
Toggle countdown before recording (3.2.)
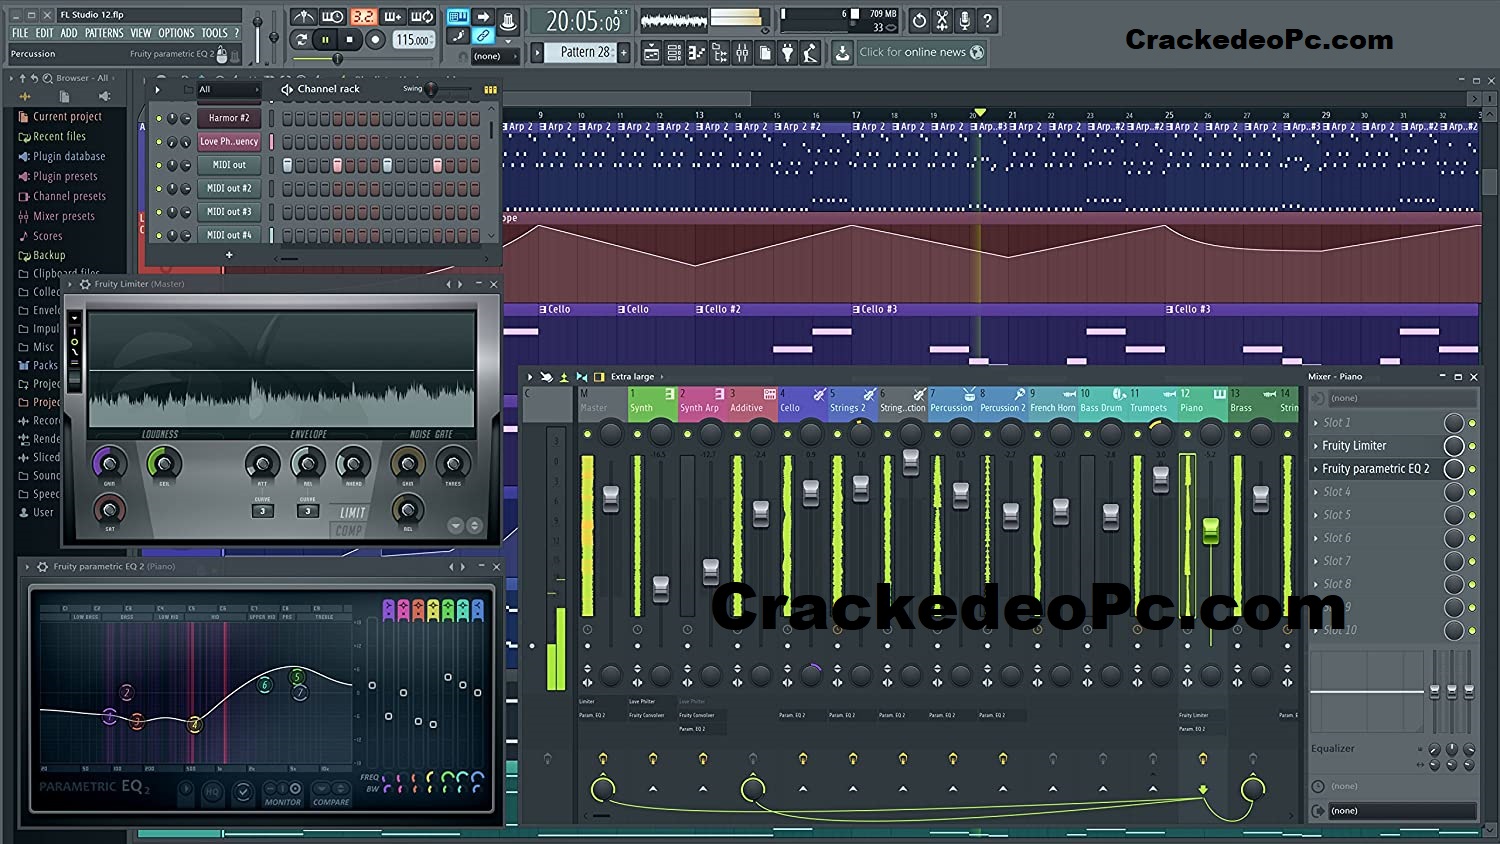click(x=364, y=17)
